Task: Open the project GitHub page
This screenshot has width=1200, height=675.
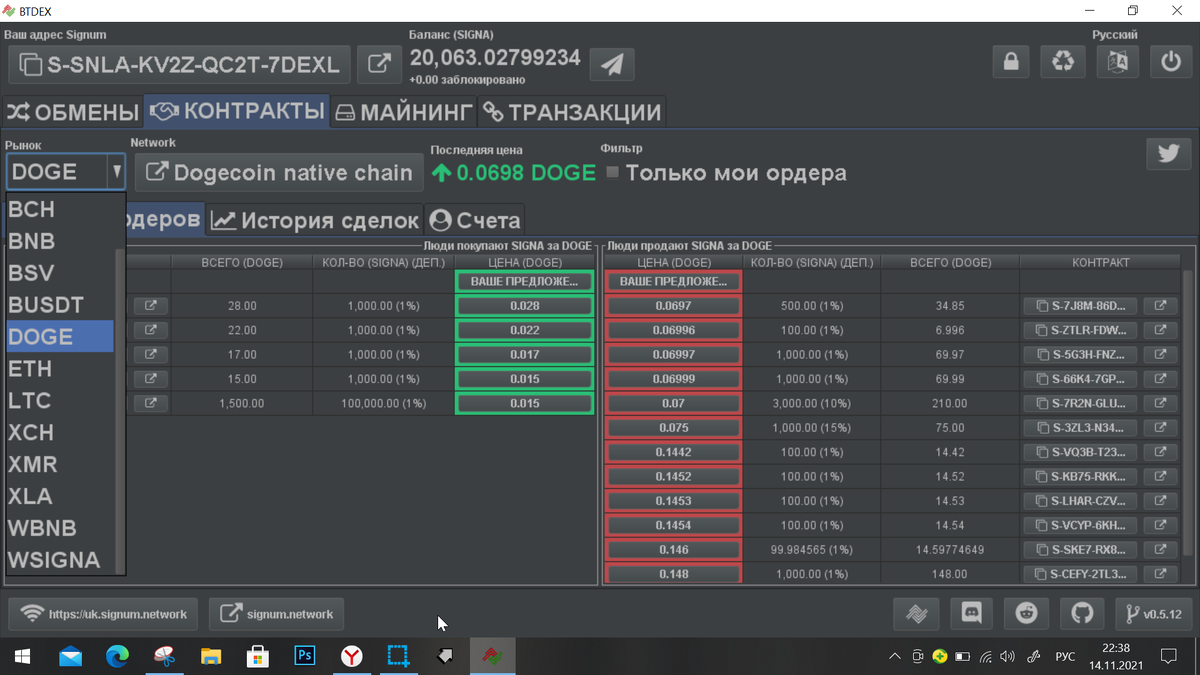Action: [x=1081, y=613]
